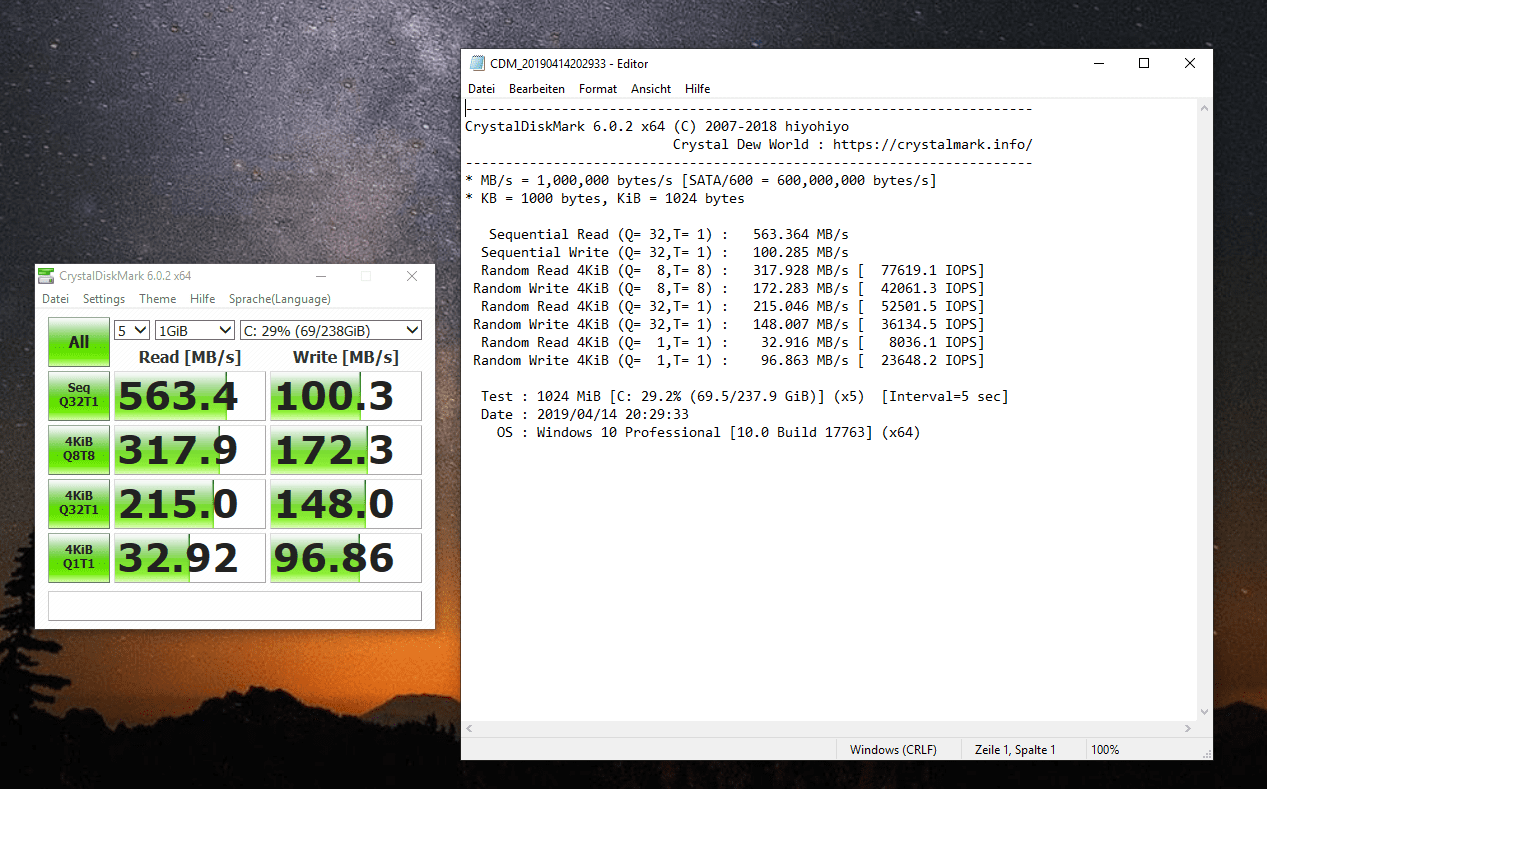Click the OS Windows 10 Professional line

click(x=708, y=433)
